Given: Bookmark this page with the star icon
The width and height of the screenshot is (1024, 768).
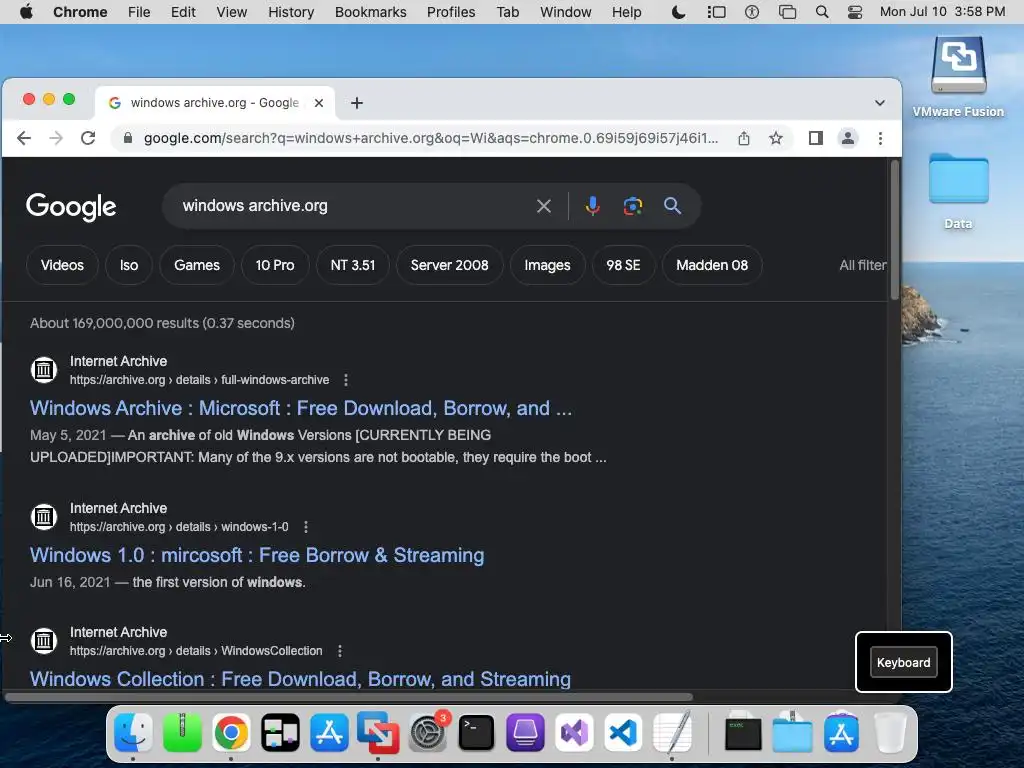Looking at the screenshot, I should point(775,138).
